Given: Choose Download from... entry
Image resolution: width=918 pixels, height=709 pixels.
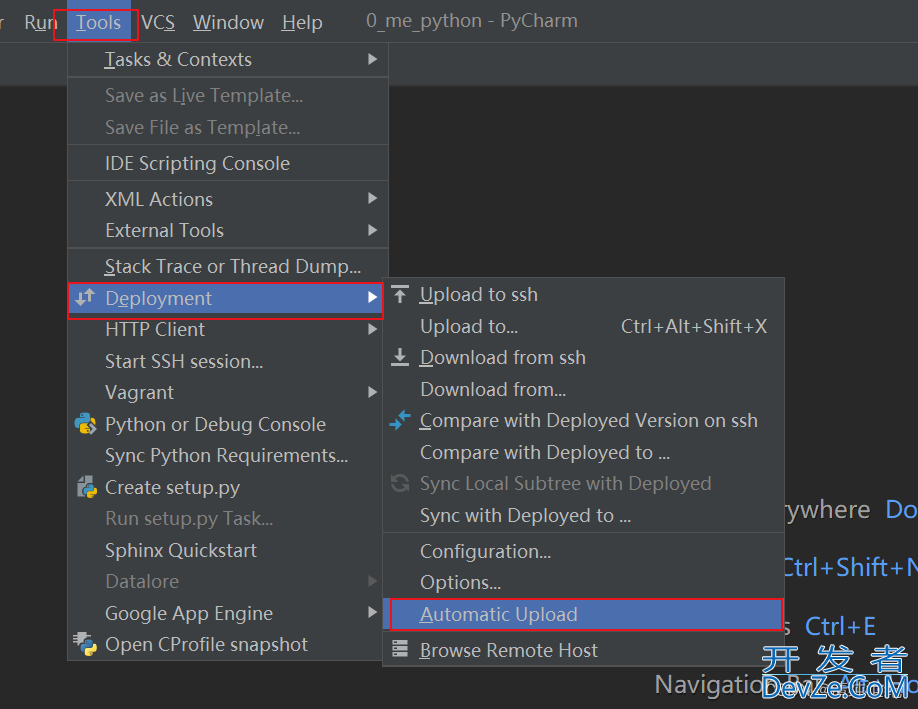Looking at the screenshot, I should [x=583, y=389].
